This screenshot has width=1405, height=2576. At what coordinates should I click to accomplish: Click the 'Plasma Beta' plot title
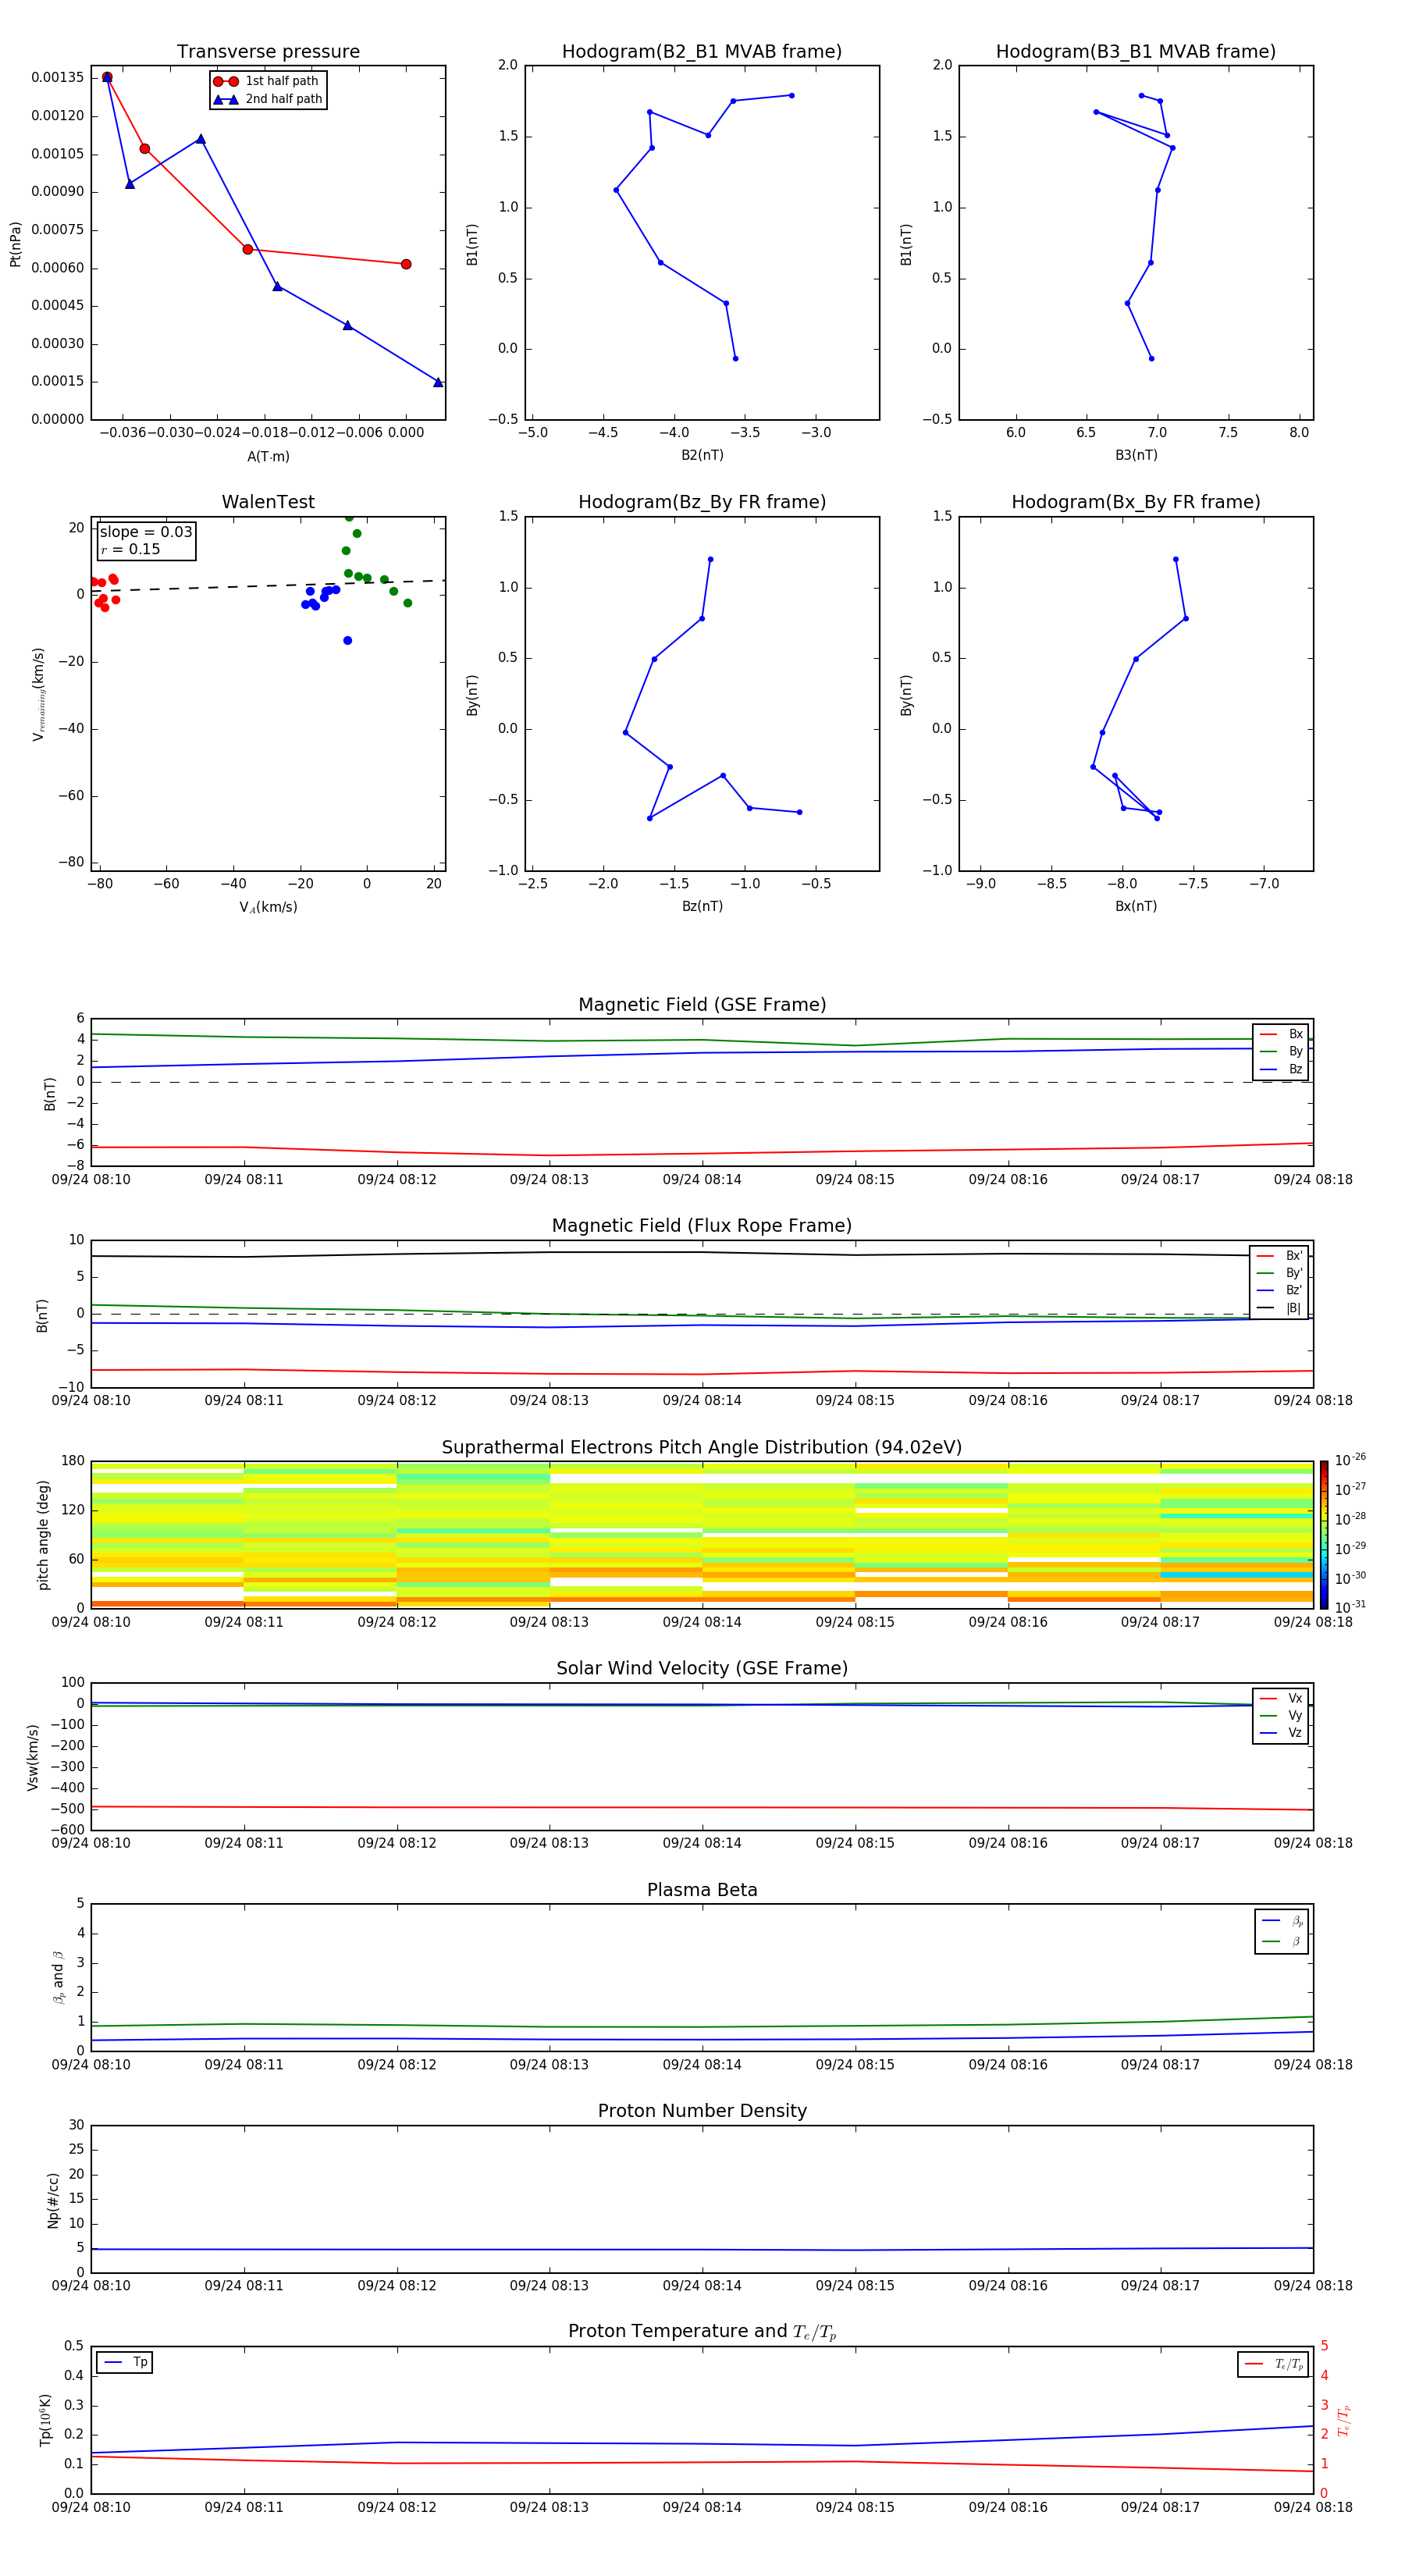pos(702,1890)
